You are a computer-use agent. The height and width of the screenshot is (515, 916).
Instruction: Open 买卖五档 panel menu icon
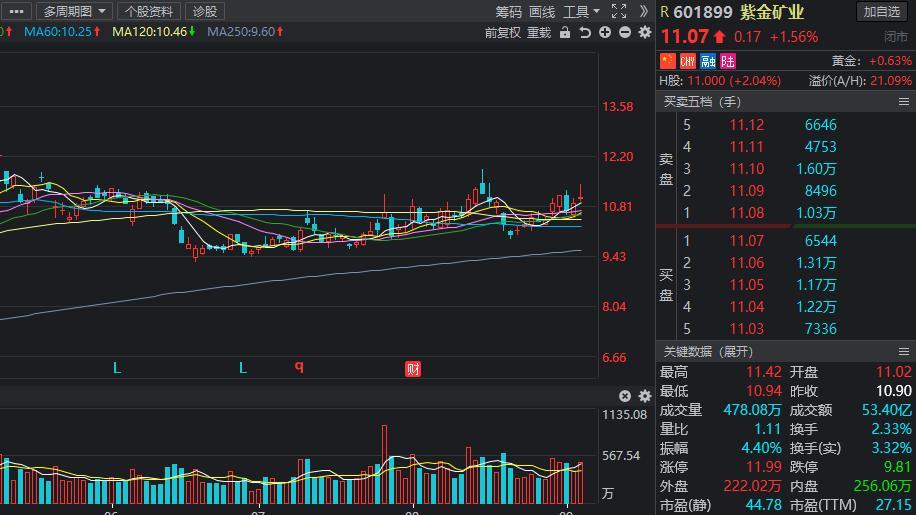tap(904, 102)
